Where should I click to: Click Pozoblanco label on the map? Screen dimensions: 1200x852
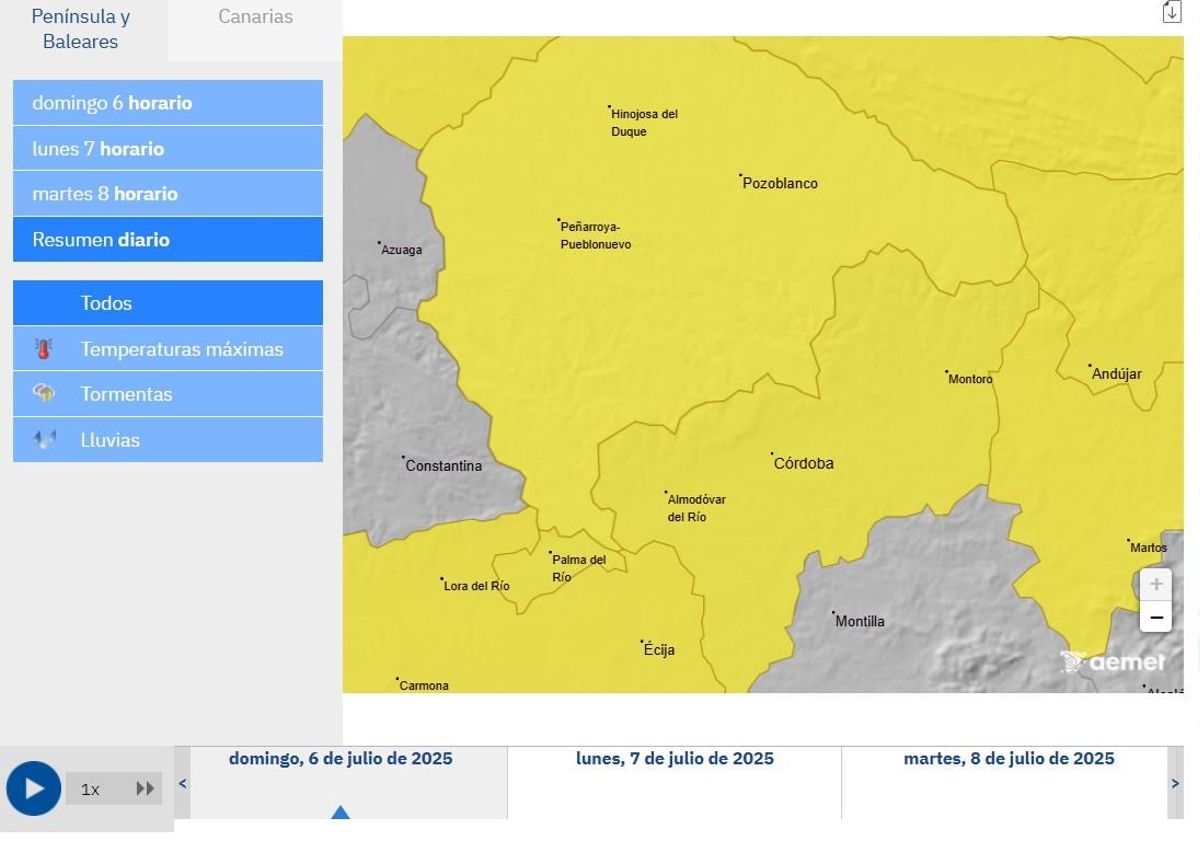(x=780, y=184)
